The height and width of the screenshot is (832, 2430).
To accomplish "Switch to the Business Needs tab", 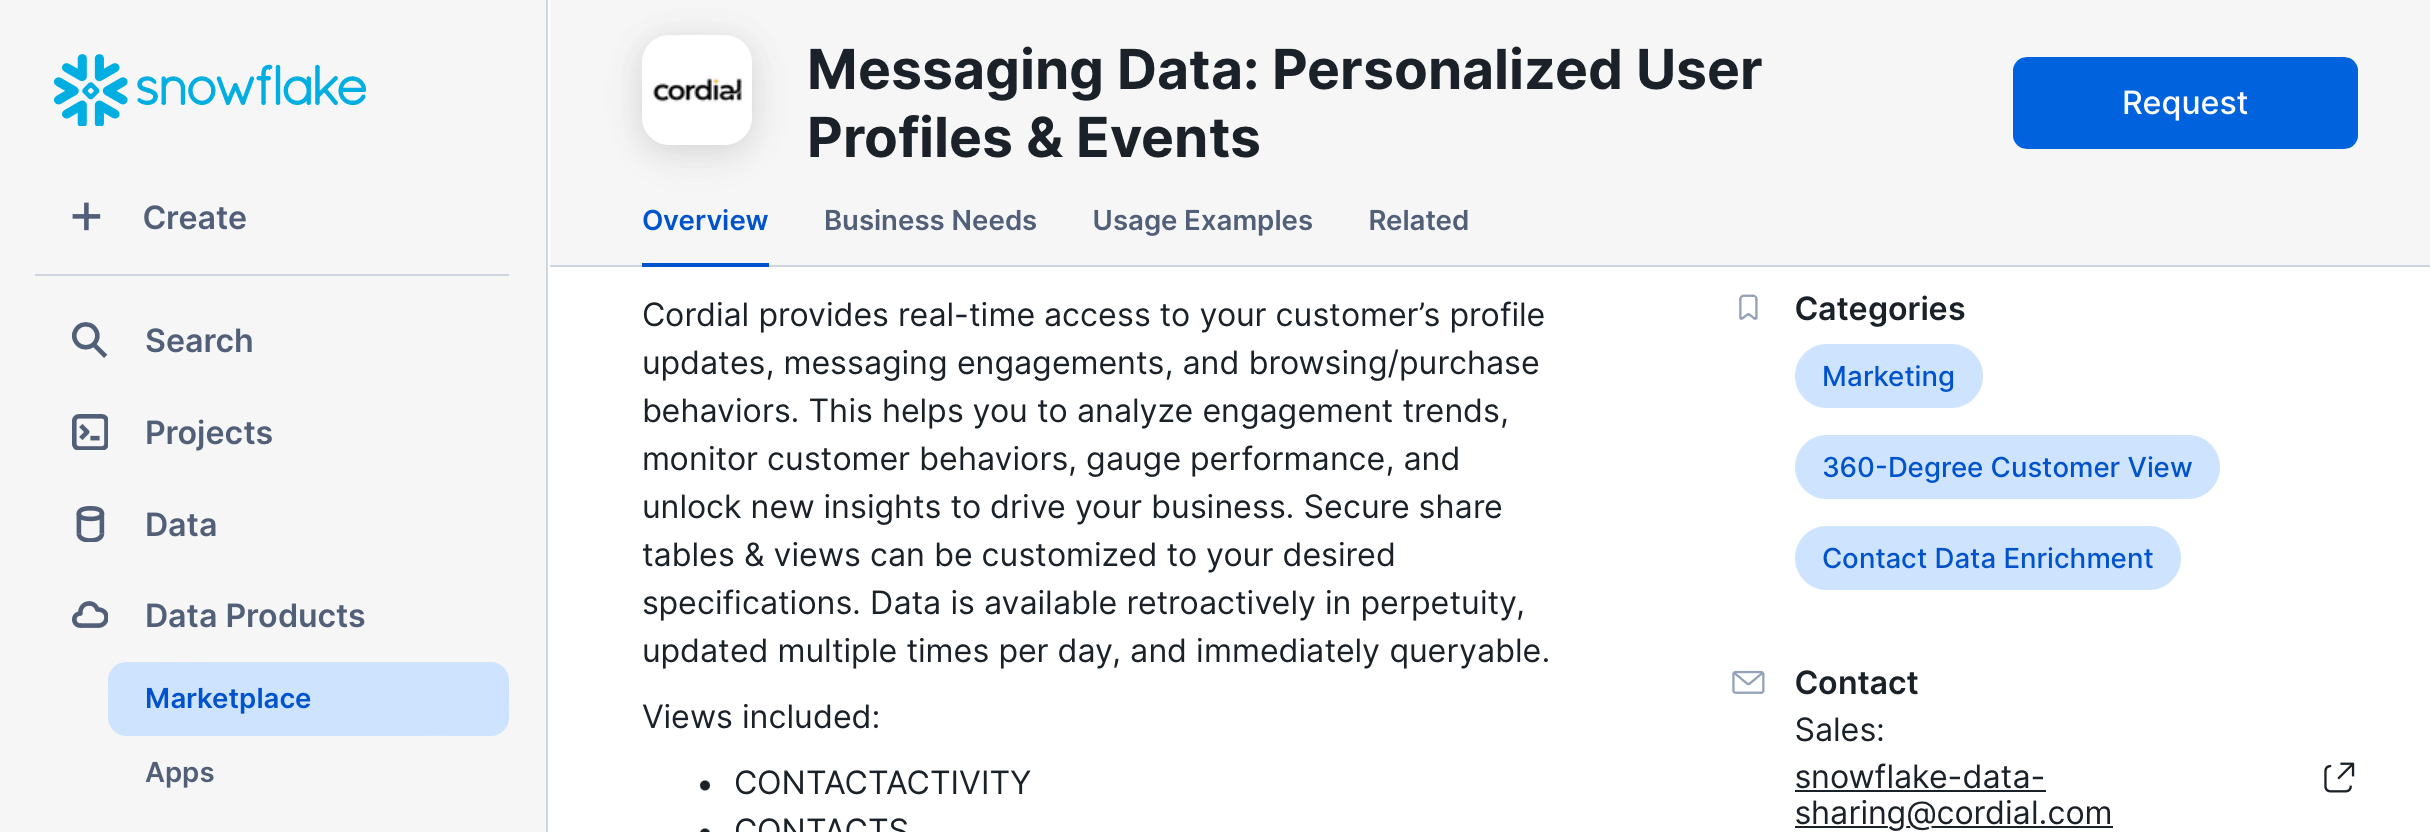I will [x=930, y=220].
